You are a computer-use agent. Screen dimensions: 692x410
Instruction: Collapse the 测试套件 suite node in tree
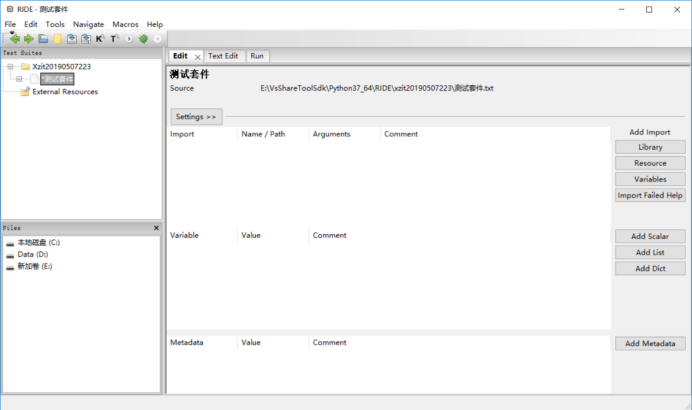tap(19, 79)
